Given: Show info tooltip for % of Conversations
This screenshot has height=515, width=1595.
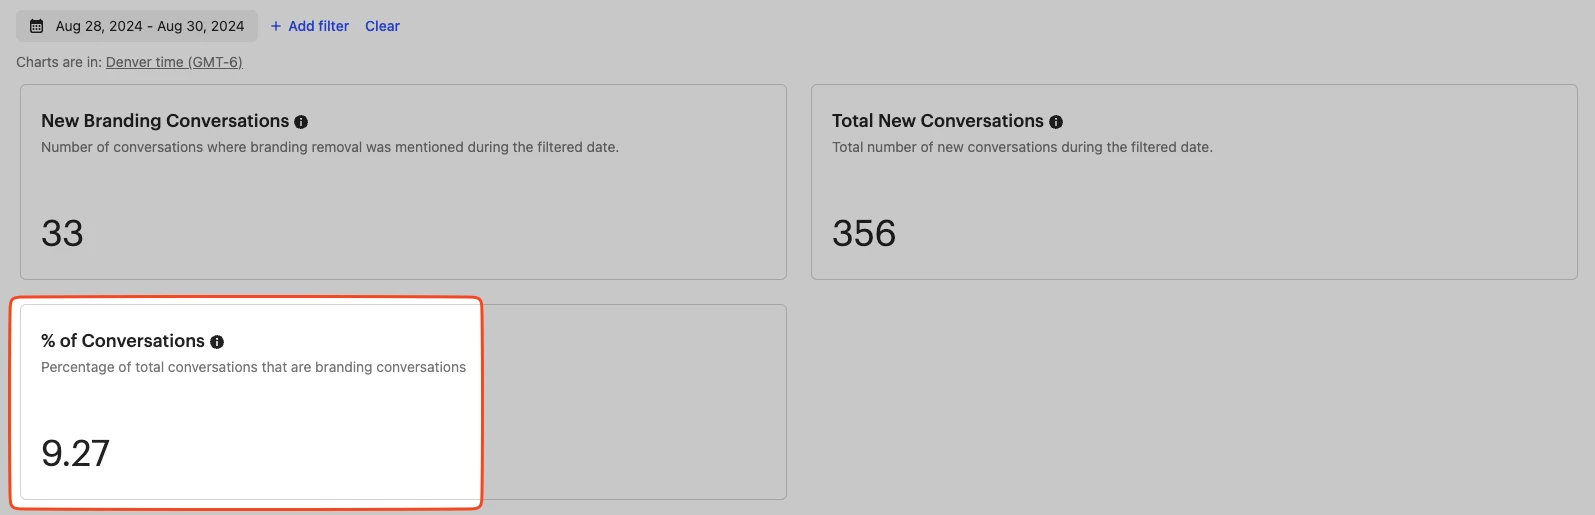Looking at the screenshot, I should click(x=217, y=342).
